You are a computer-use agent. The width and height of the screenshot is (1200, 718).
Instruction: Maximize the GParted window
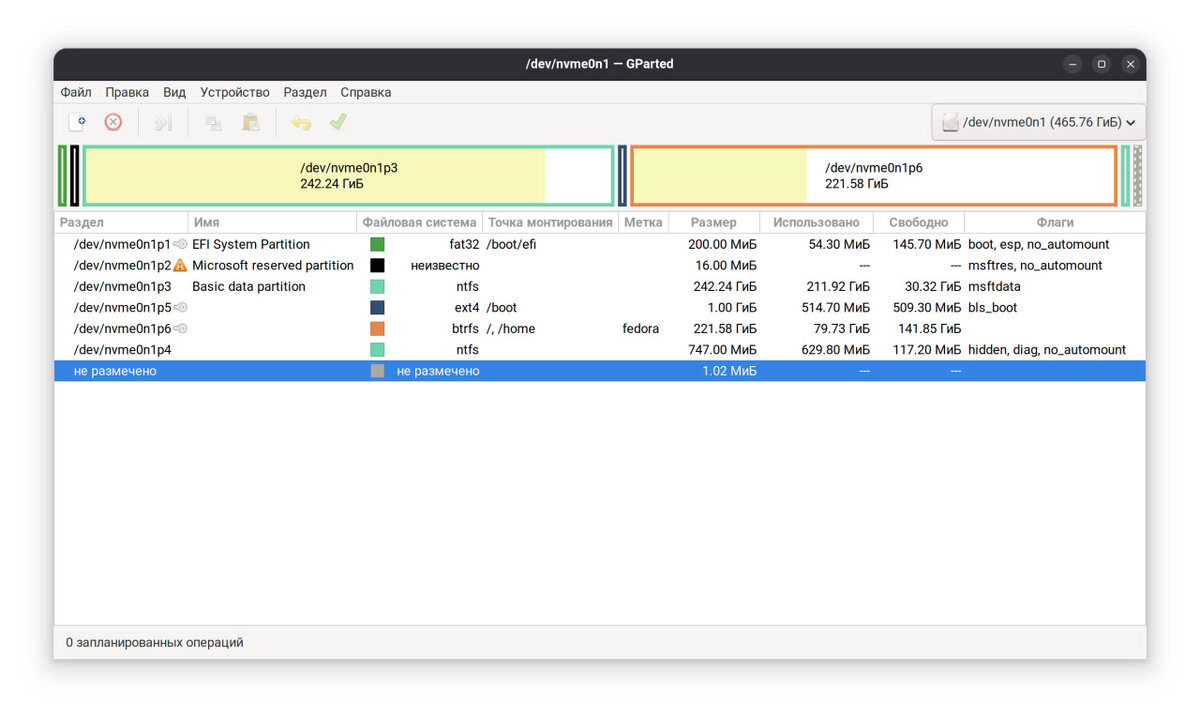click(x=1101, y=64)
